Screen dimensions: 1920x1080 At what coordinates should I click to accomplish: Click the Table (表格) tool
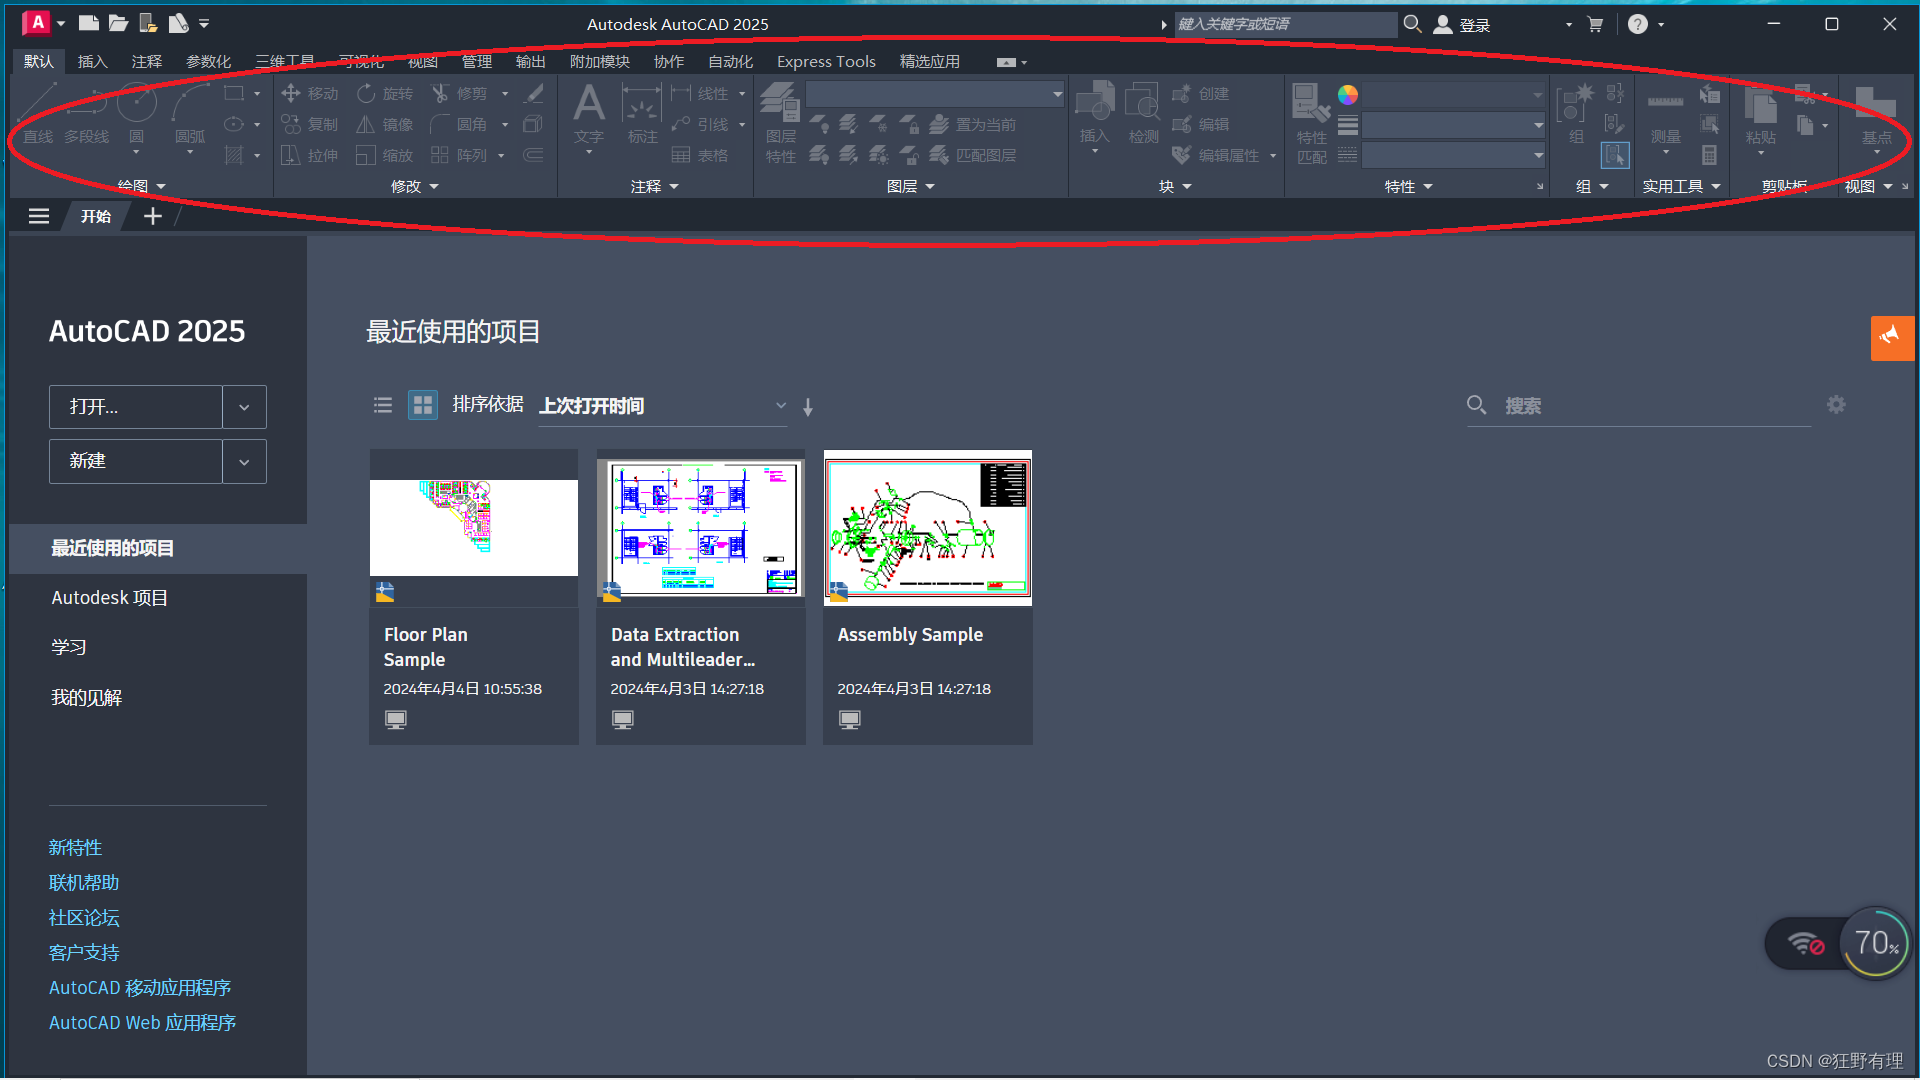tap(700, 155)
